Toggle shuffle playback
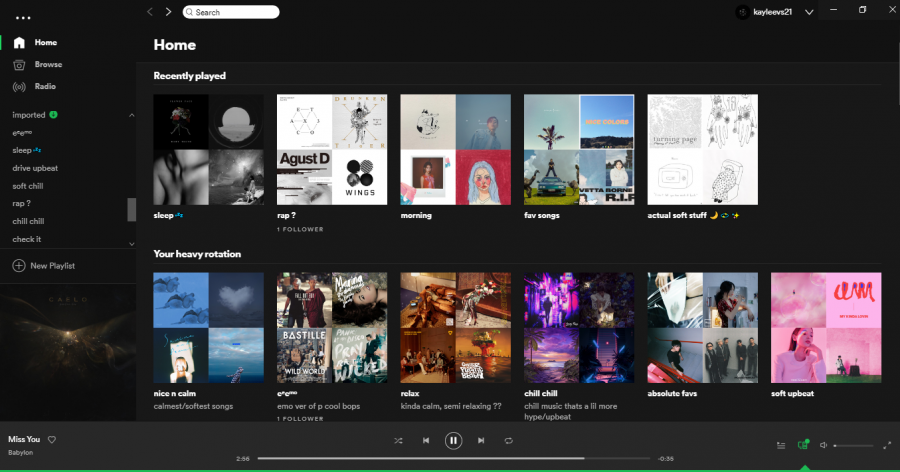 coord(398,440)
